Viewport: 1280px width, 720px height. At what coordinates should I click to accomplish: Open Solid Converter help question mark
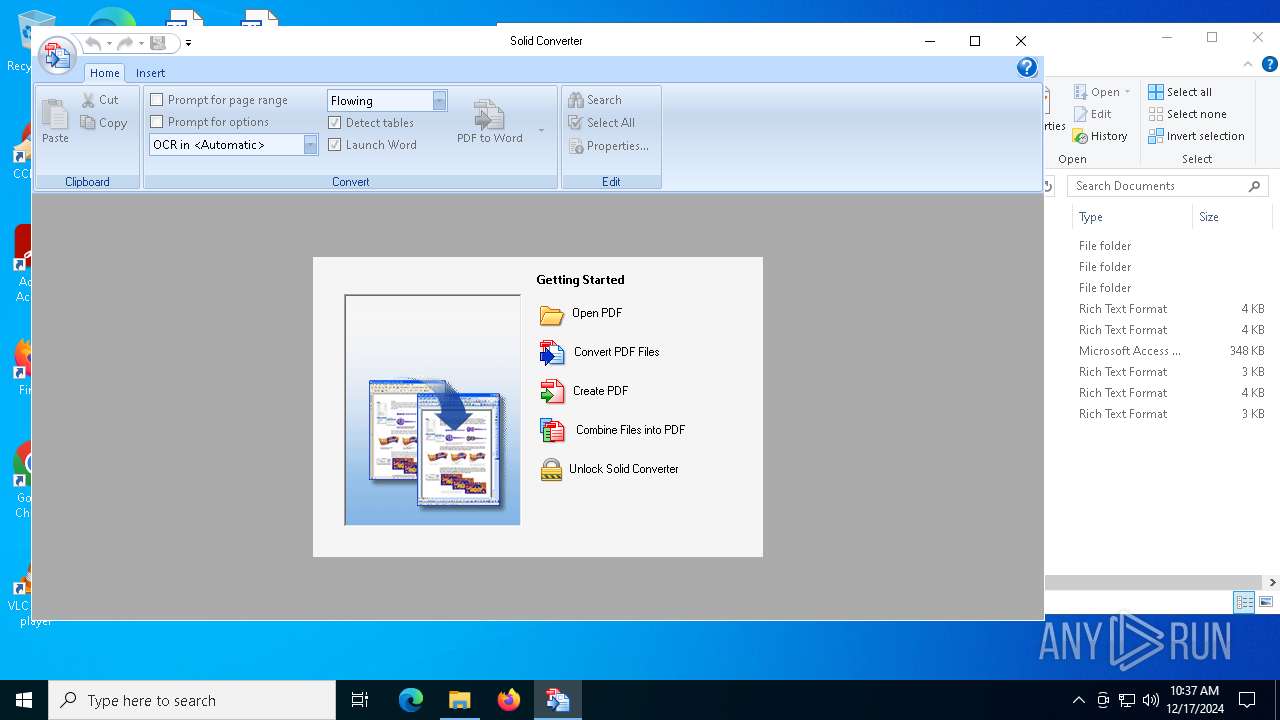click(x=1026, y=68)
